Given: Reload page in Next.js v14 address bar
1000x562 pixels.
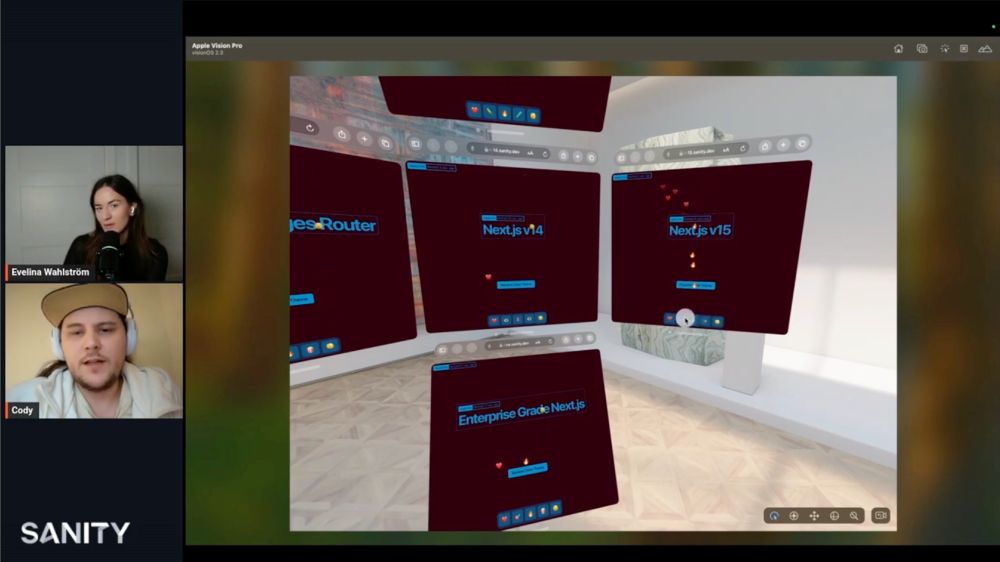Looking at the screenshot, I should (545, 154).
